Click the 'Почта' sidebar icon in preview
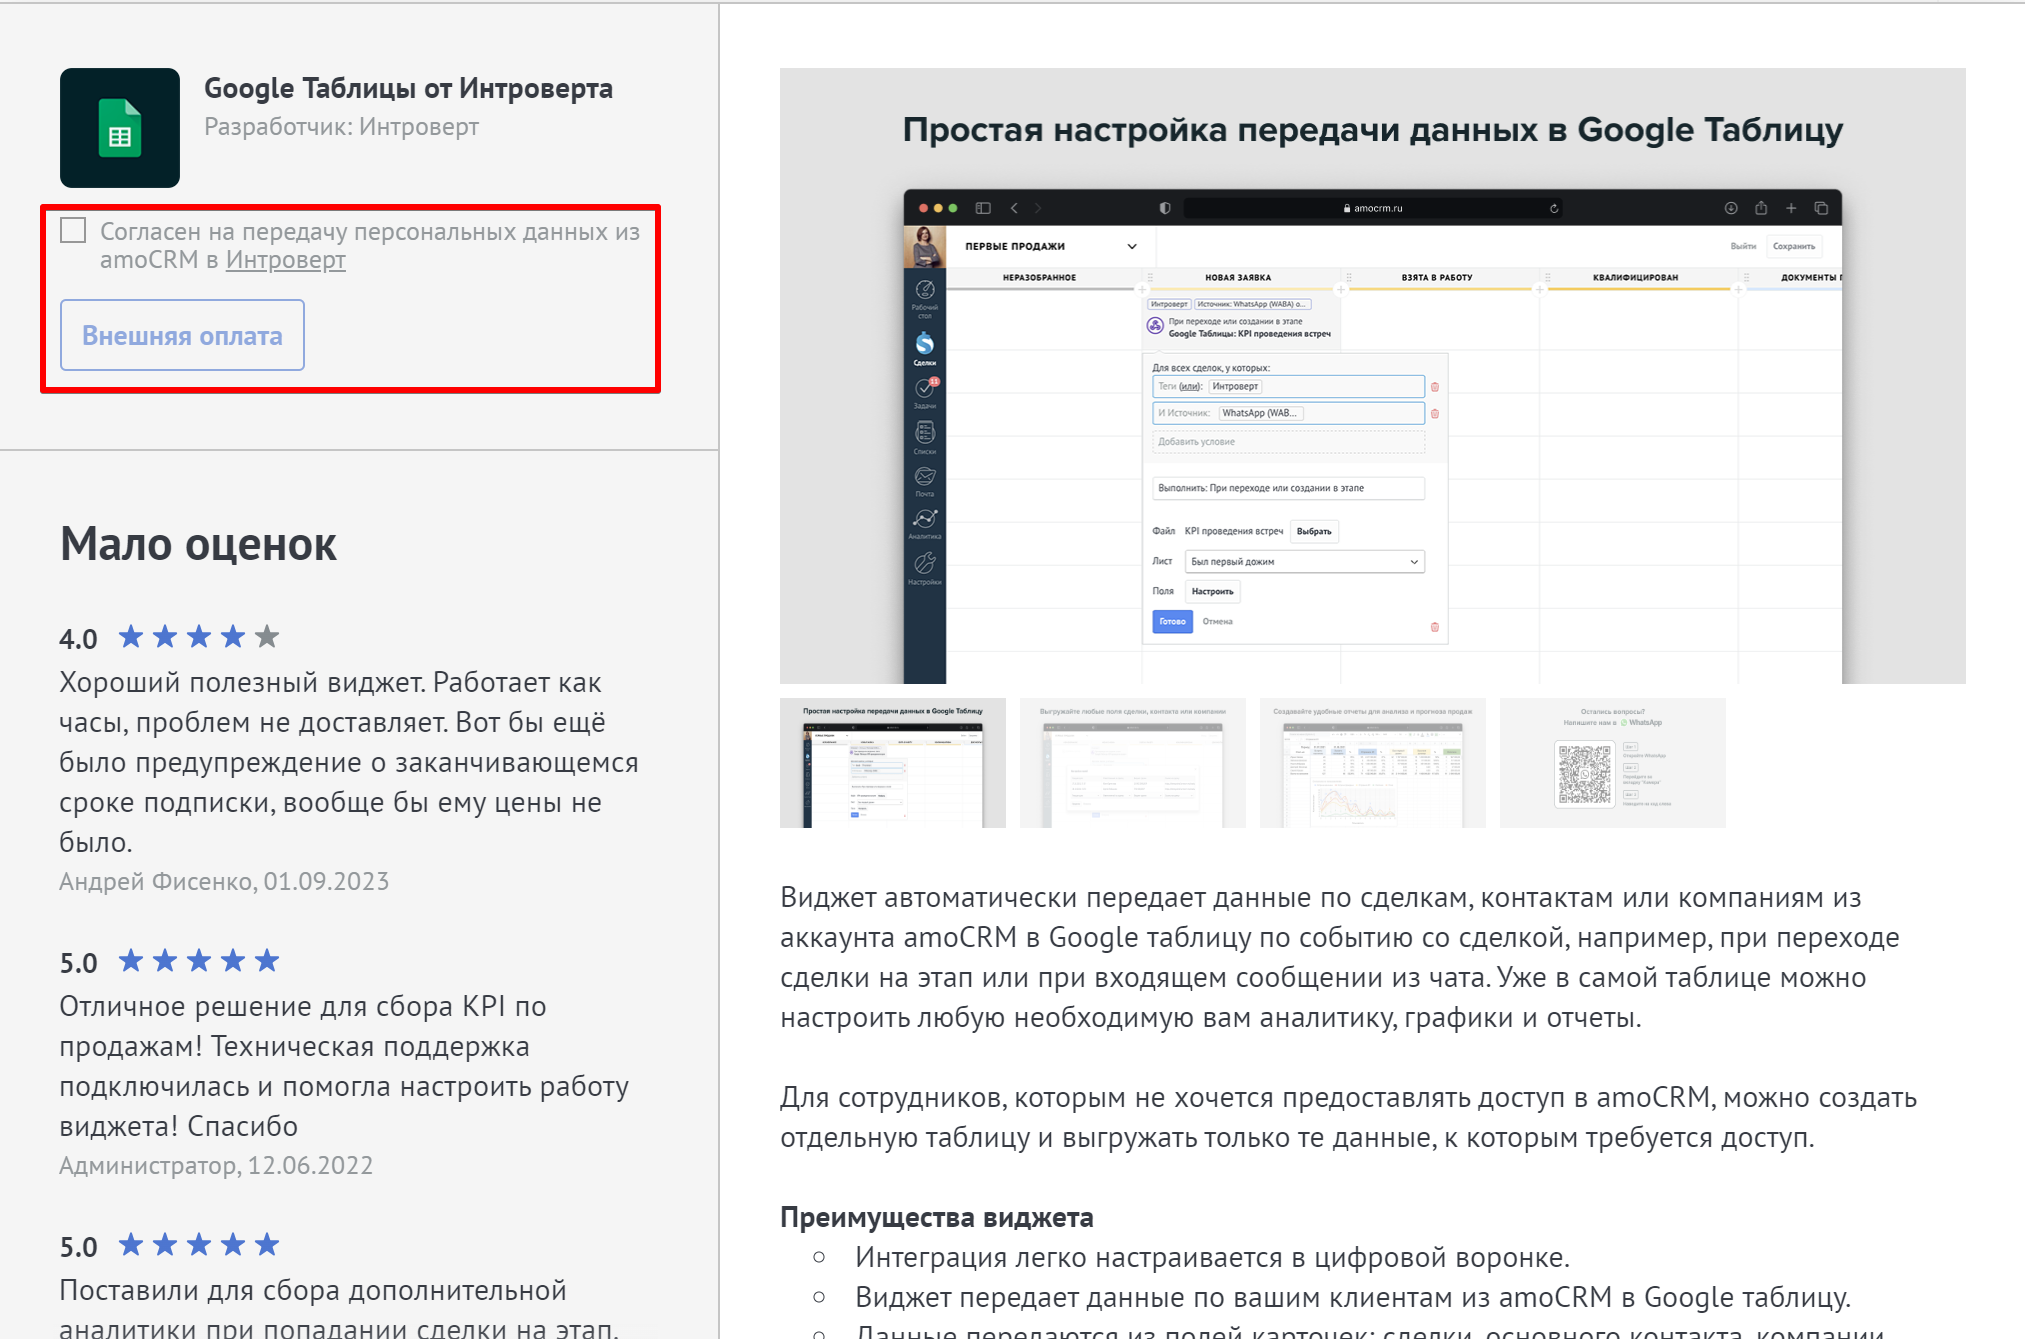The height and width of the screenshot is (1339, 2025). click(925, 481)
